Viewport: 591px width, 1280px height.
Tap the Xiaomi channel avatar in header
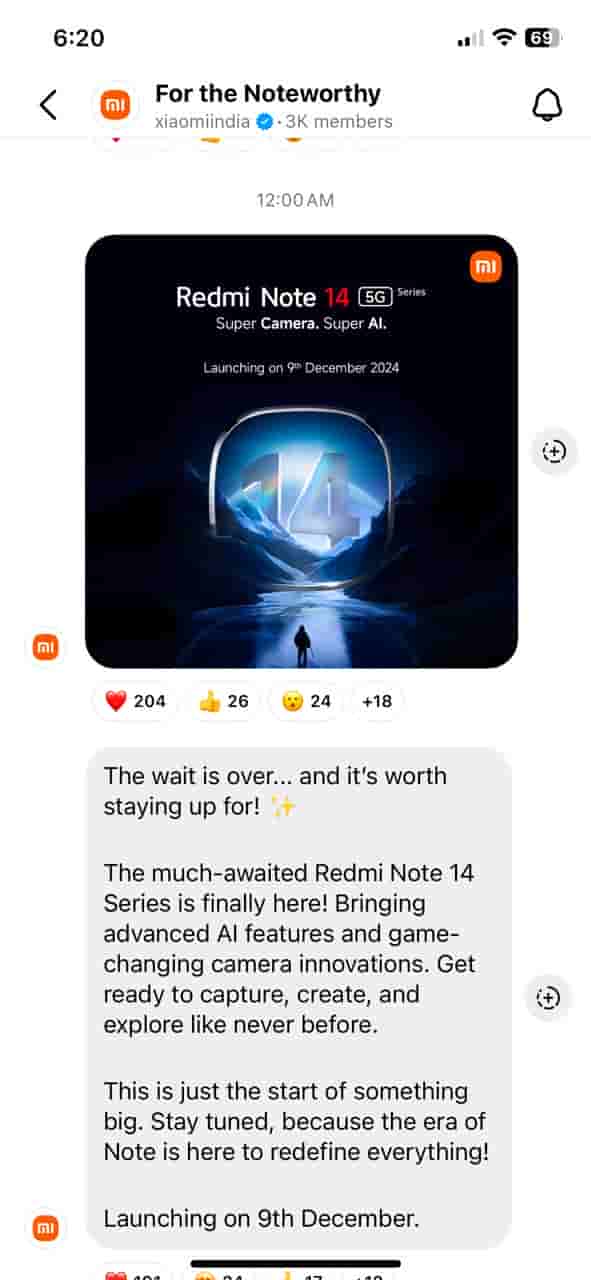pyautogui.click(x=115, y=105)
